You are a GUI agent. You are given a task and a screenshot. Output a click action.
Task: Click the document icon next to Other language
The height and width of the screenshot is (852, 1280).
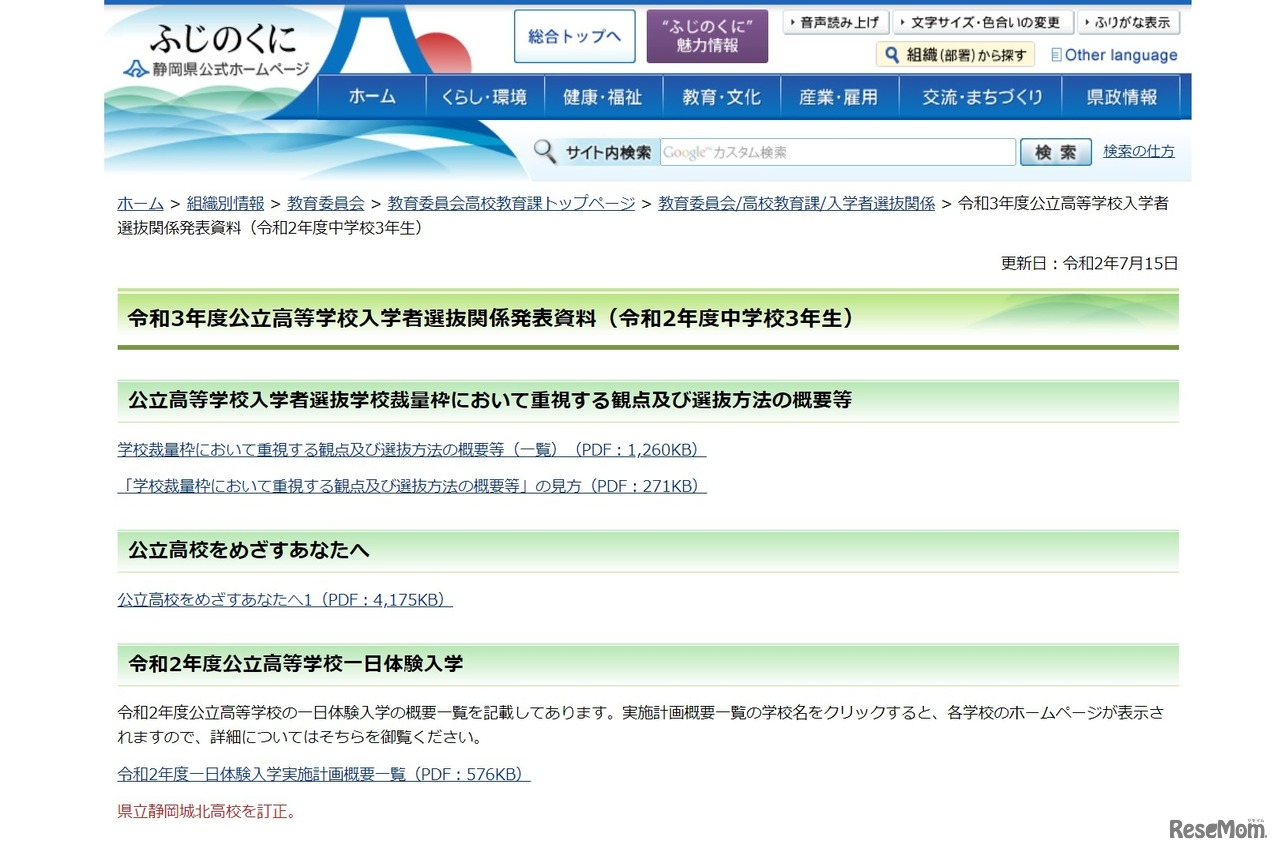point(1056,56)
